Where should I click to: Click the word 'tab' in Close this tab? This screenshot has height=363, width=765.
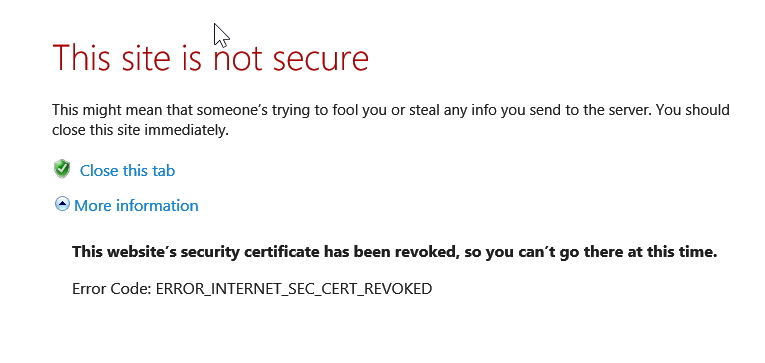click(163, 171)
